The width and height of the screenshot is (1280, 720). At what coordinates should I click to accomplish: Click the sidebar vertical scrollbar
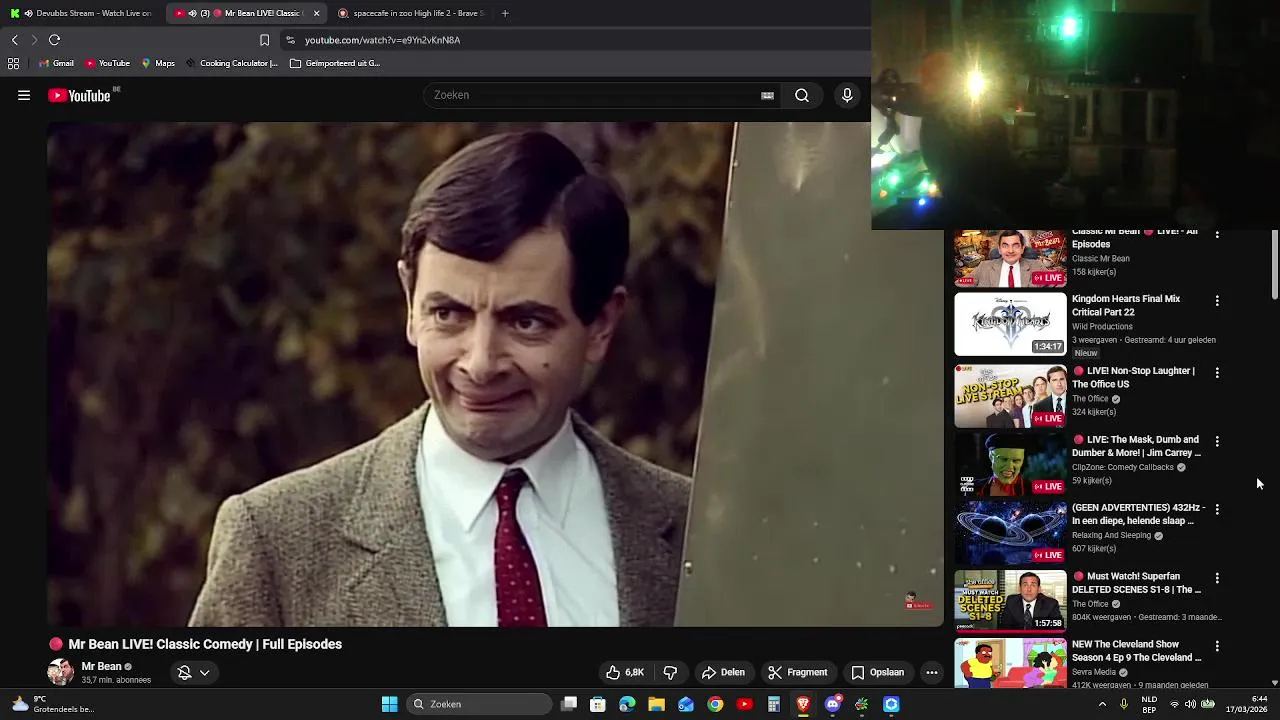pos(1274,265)
